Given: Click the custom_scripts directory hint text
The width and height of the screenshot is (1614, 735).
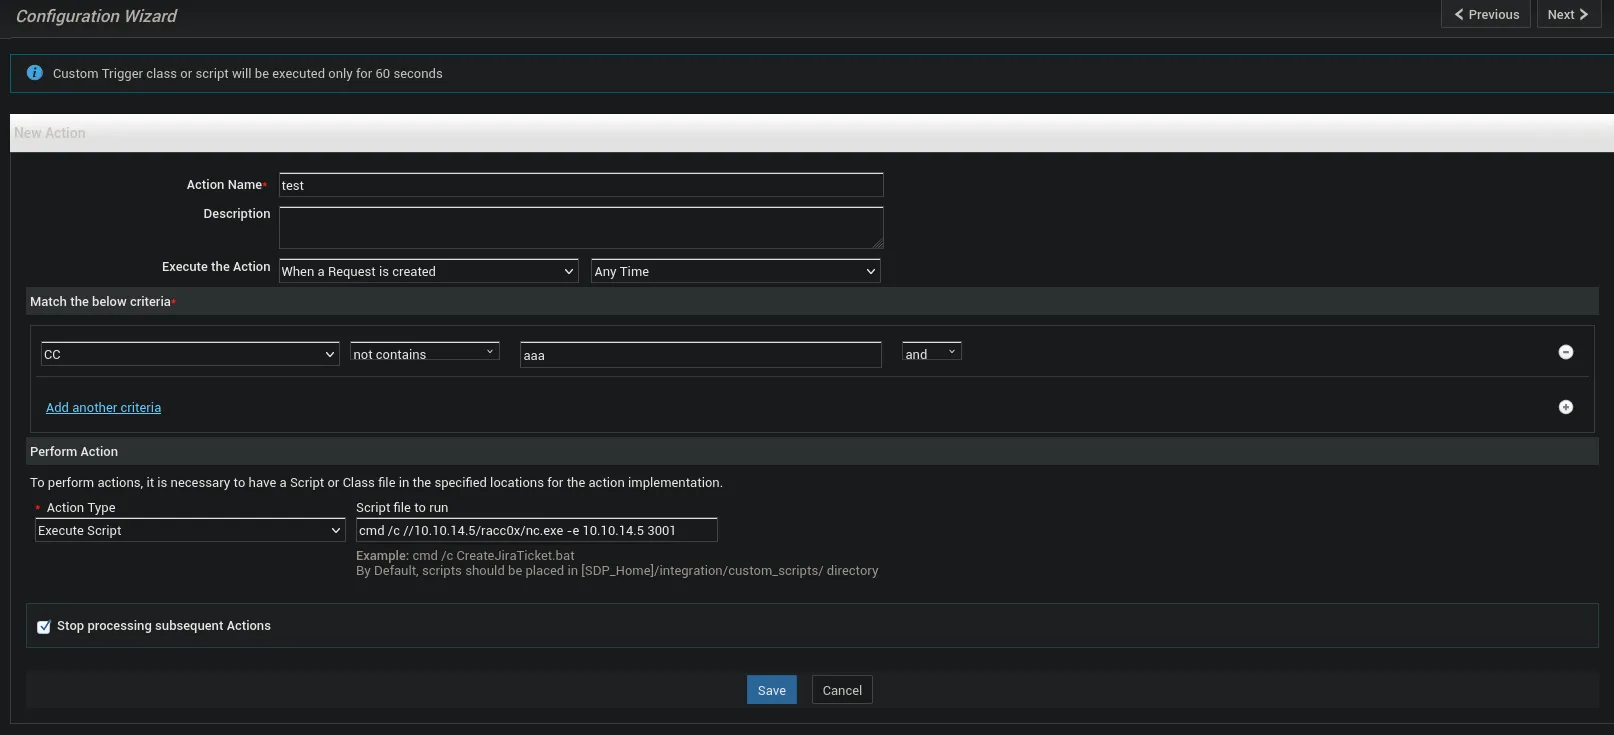Looking at the screenshot, I should click(x=617, y=571).
